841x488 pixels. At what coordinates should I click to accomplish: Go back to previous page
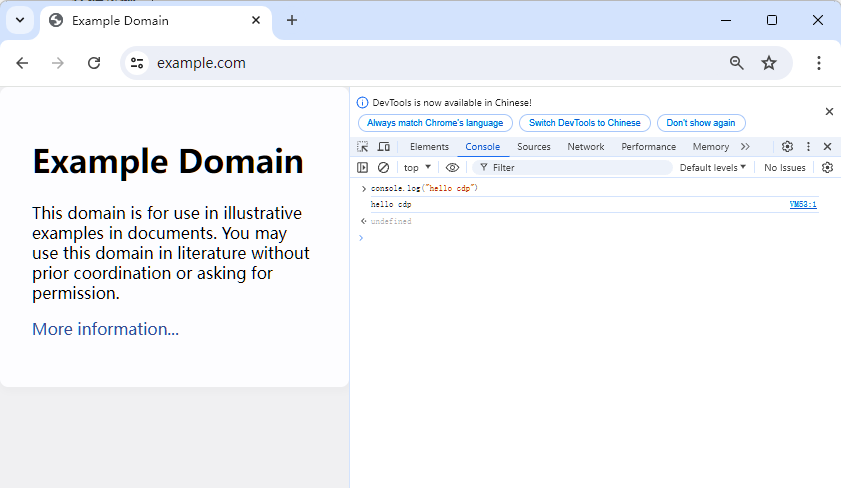click(22, 63)
